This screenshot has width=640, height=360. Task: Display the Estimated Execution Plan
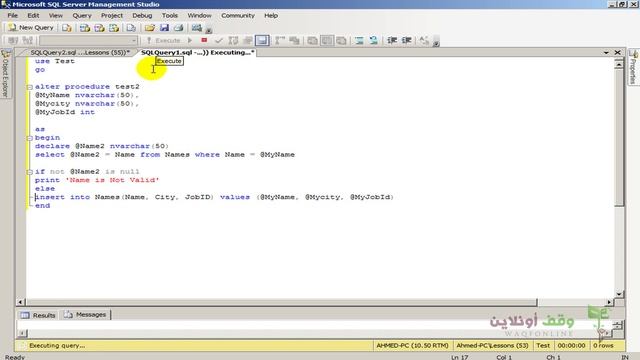(233, 40)
